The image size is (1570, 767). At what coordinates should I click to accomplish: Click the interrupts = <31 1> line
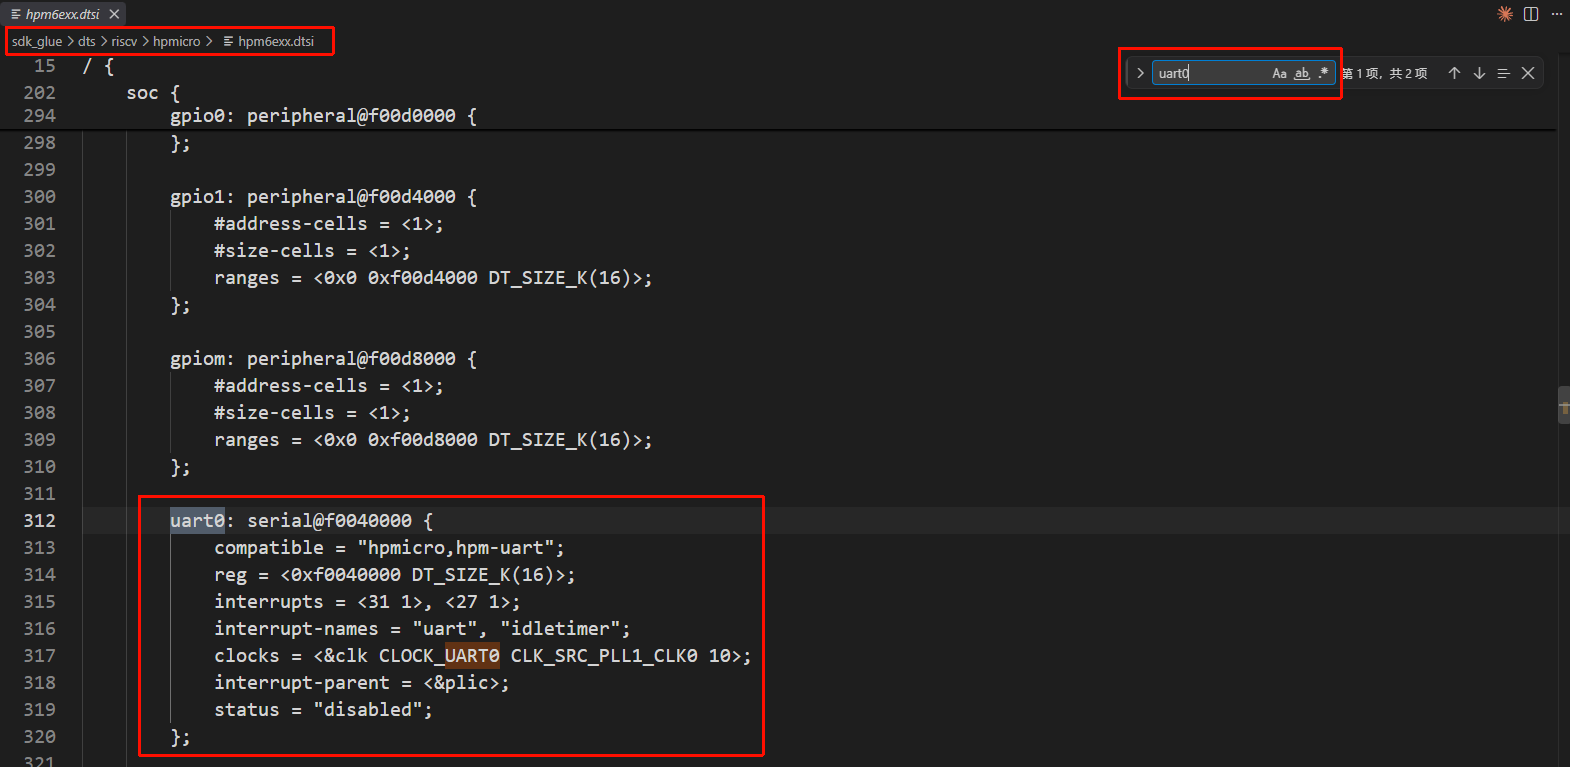367,602
